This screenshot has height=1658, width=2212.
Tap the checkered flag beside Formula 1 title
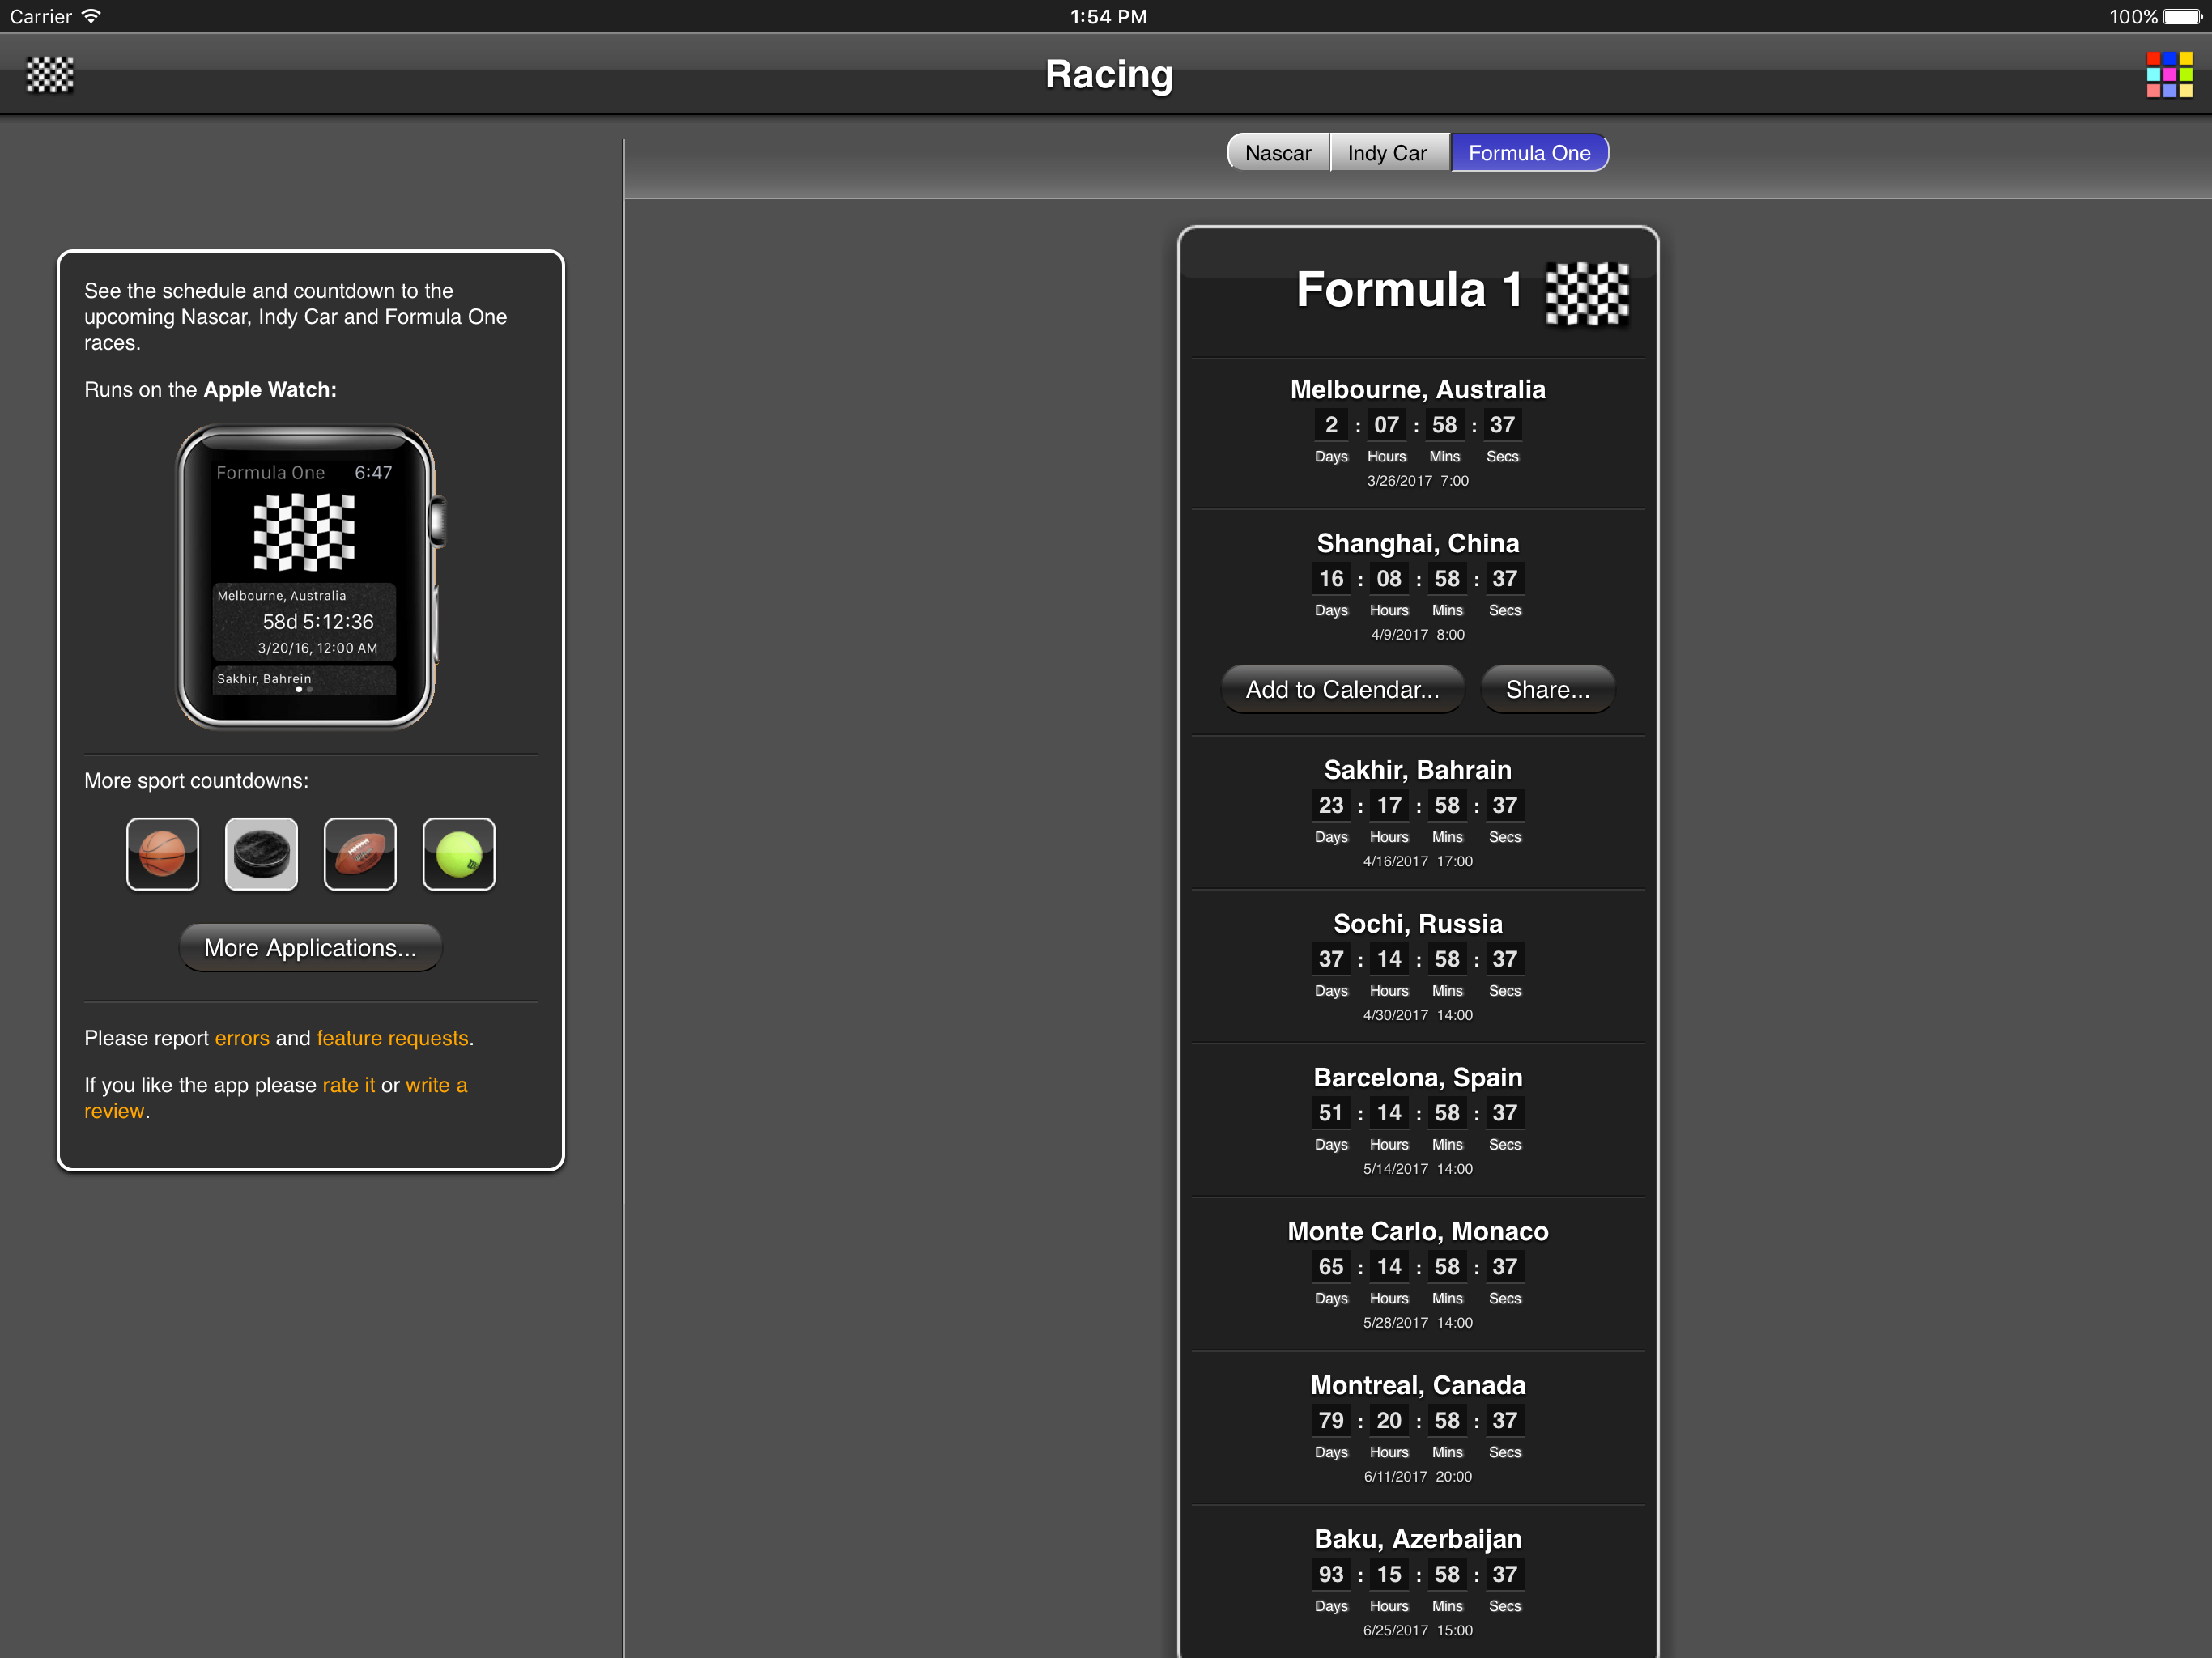(1587, 293)
